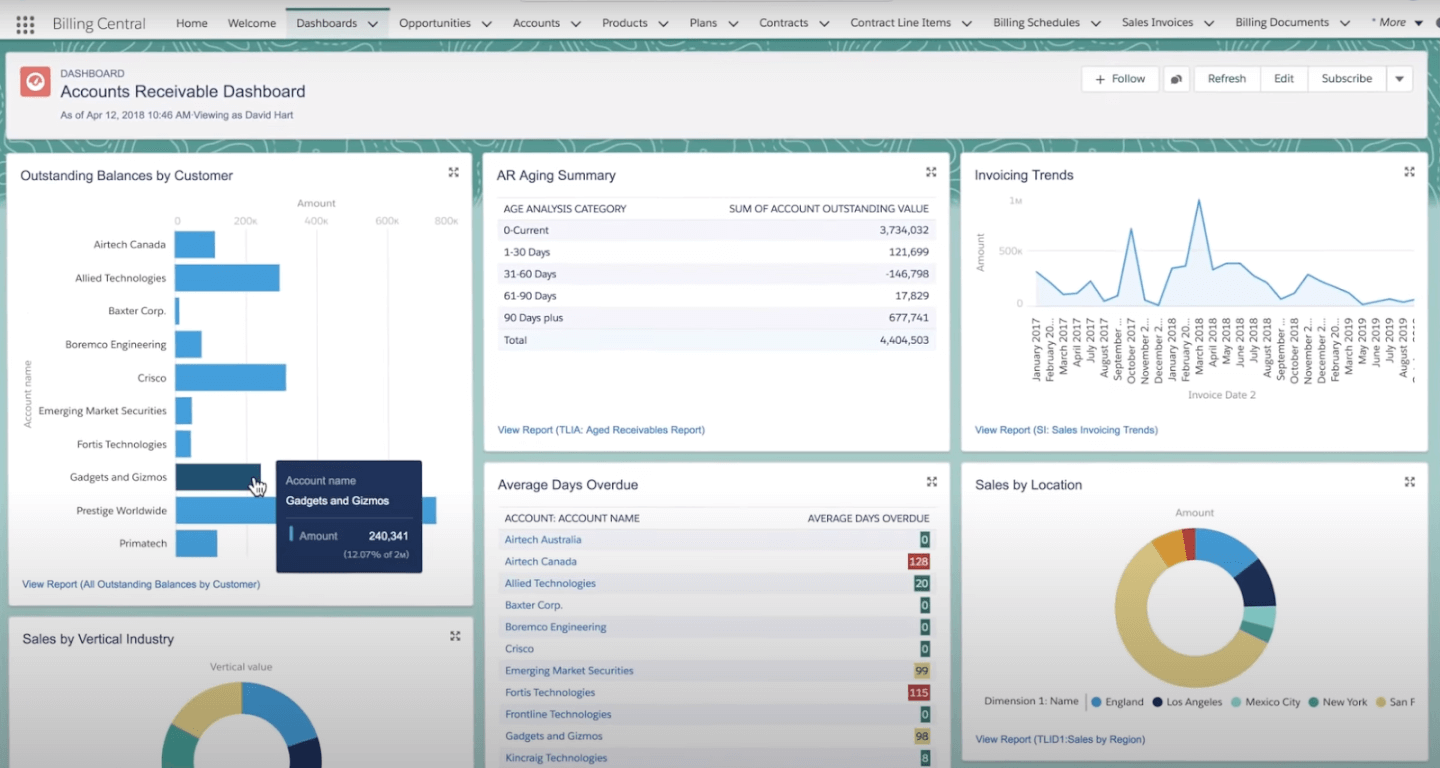Open the Dashboards tab dropdown arrow
The height and width of the screenshot is (768, 1440).
click(373, 24)
